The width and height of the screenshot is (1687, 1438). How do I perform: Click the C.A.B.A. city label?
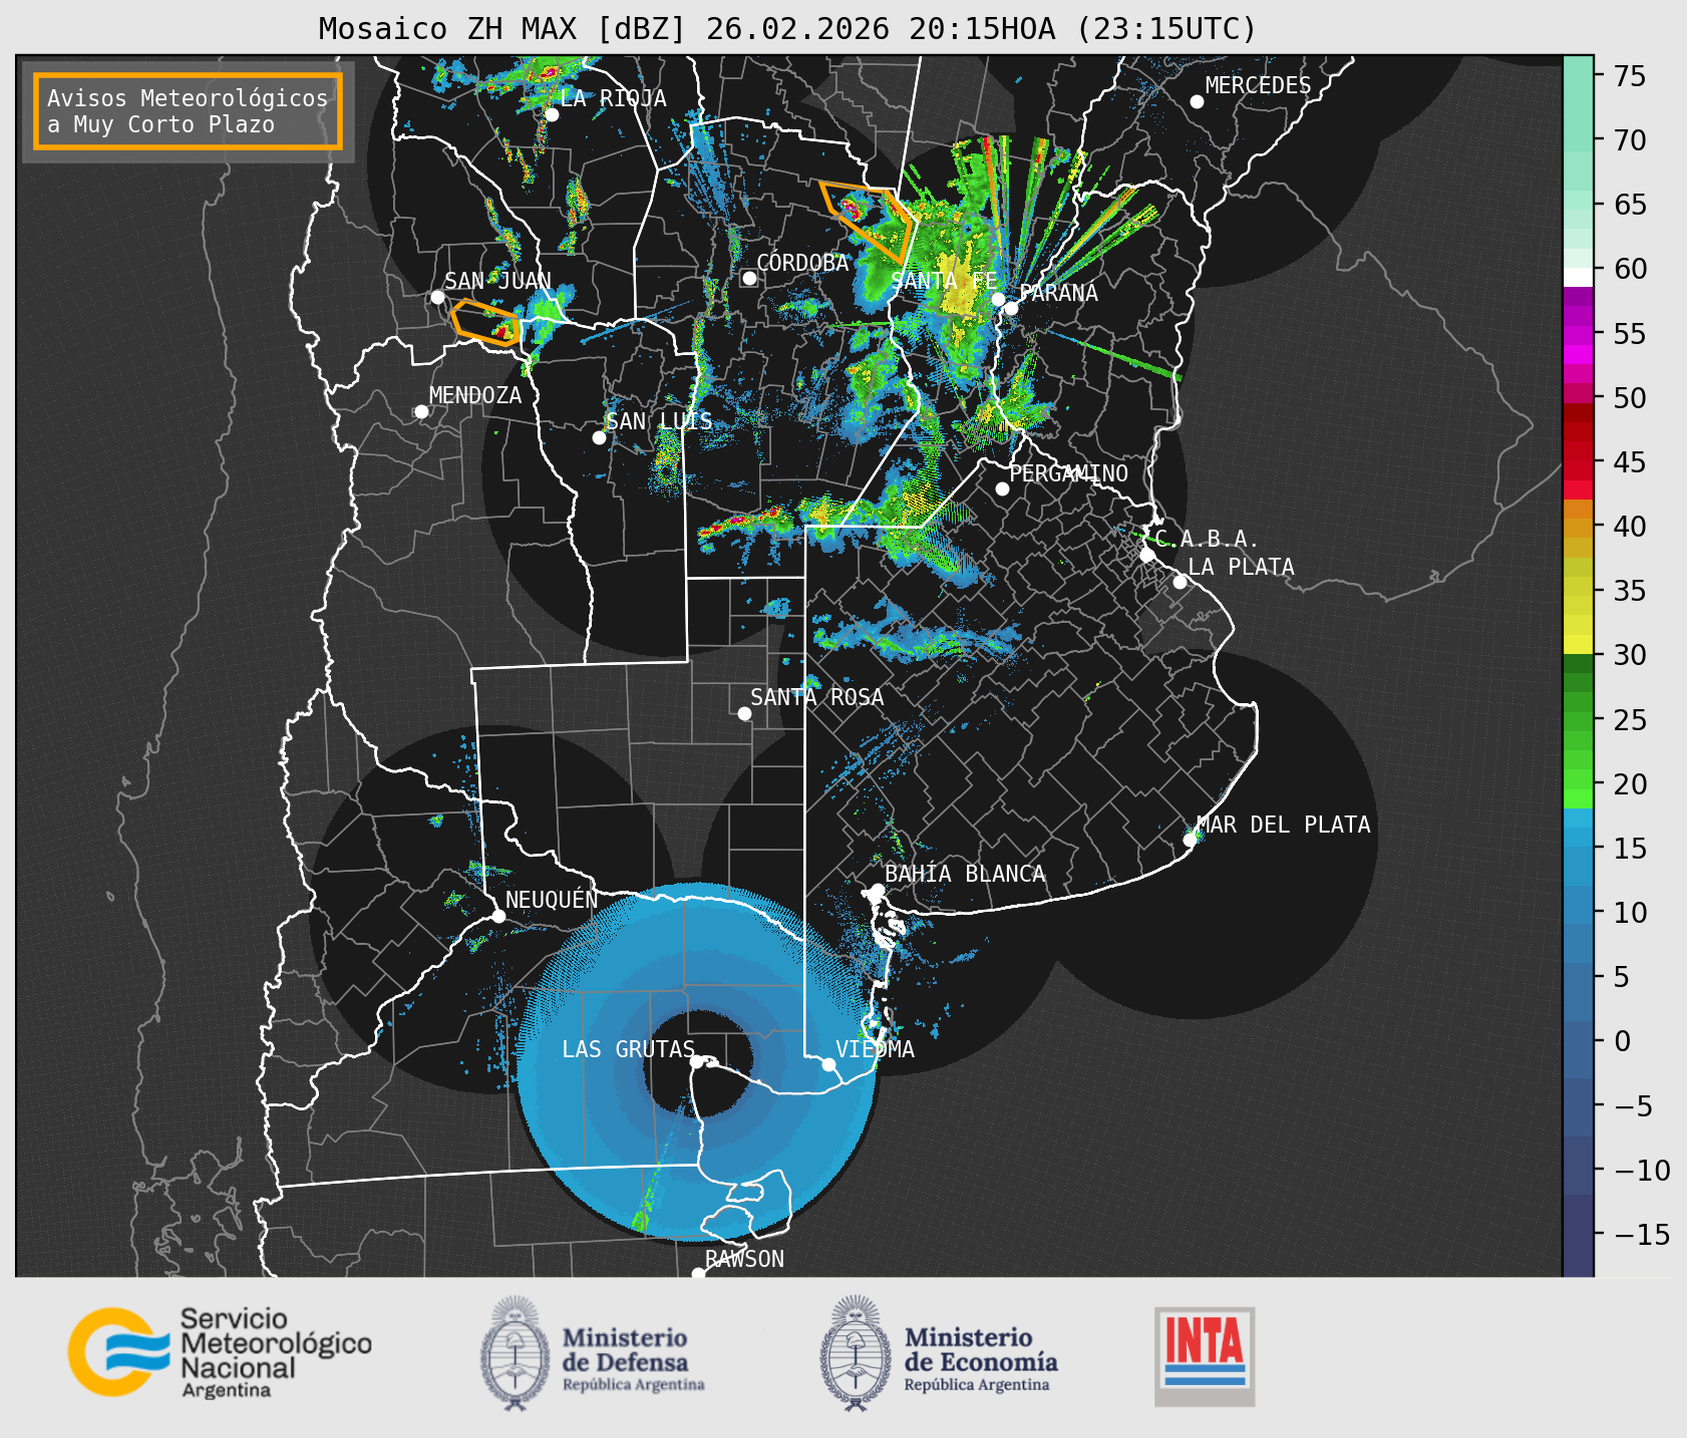1207,539
